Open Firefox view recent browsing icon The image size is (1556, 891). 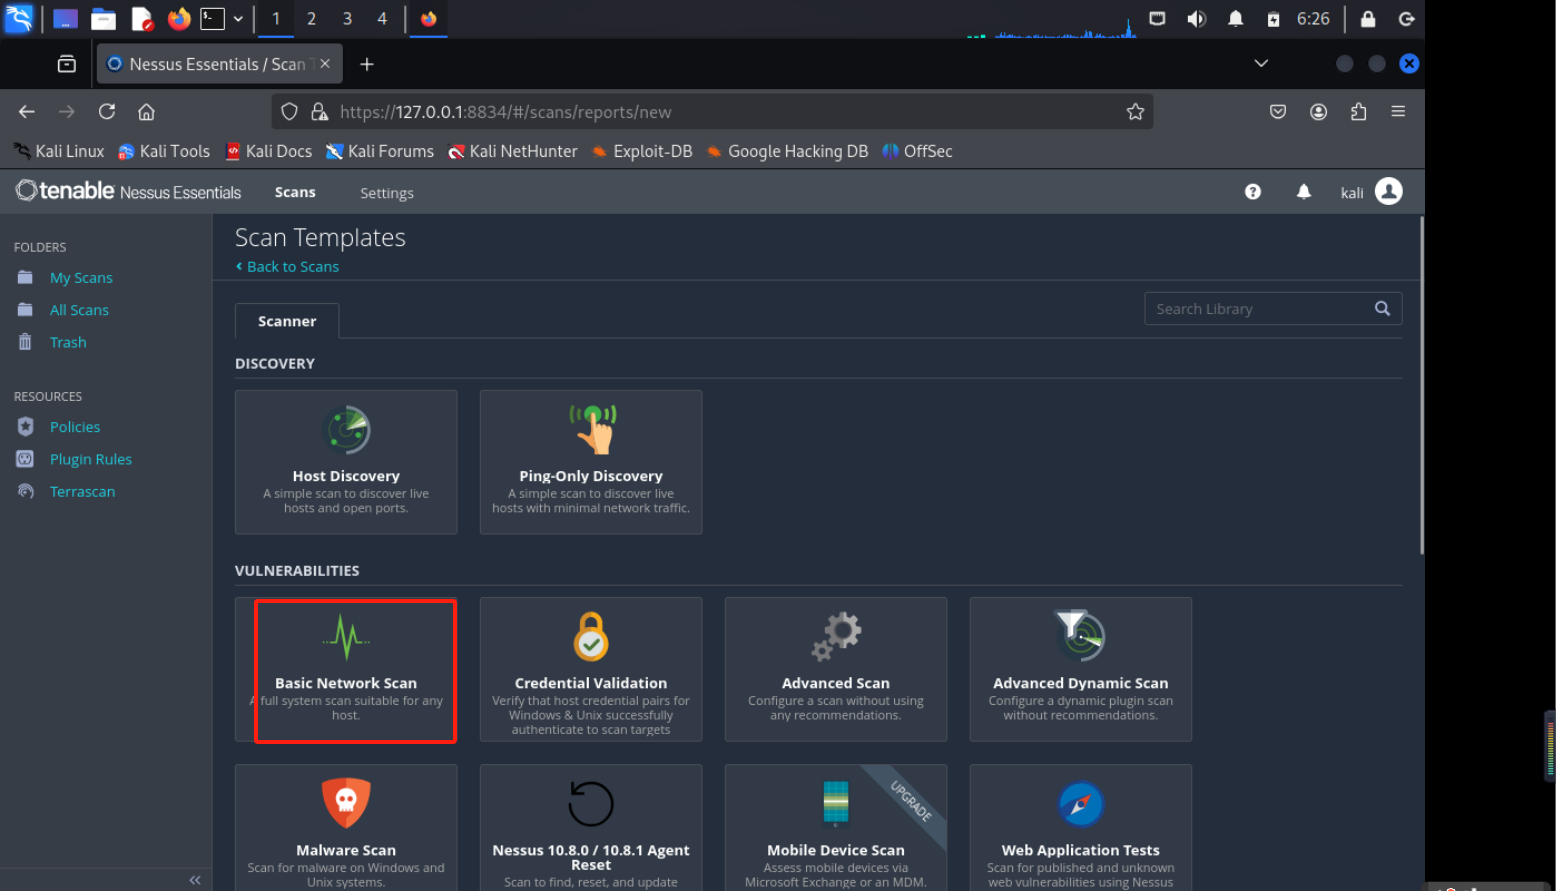pos(67,64)
